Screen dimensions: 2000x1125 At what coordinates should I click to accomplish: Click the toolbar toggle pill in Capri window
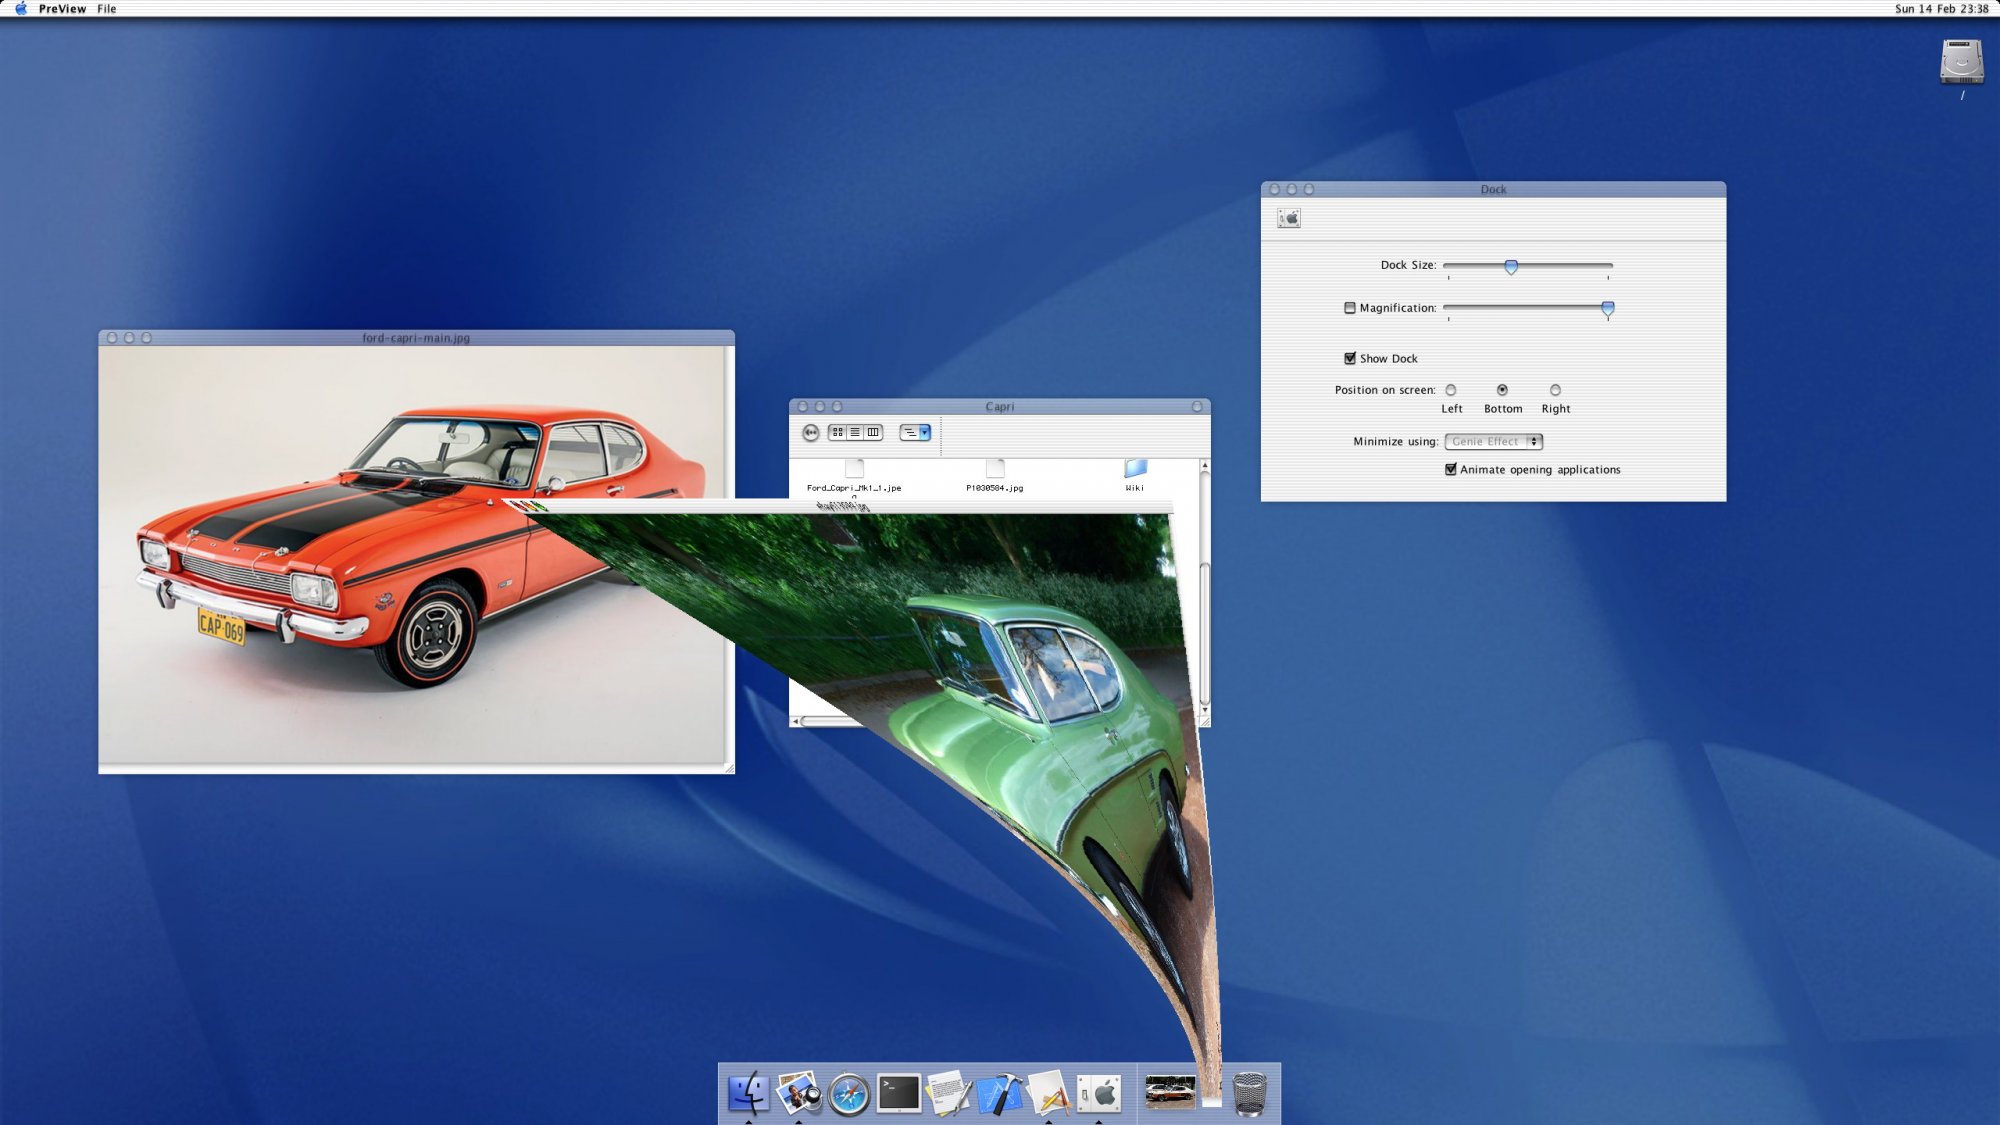coord(1197,406)
